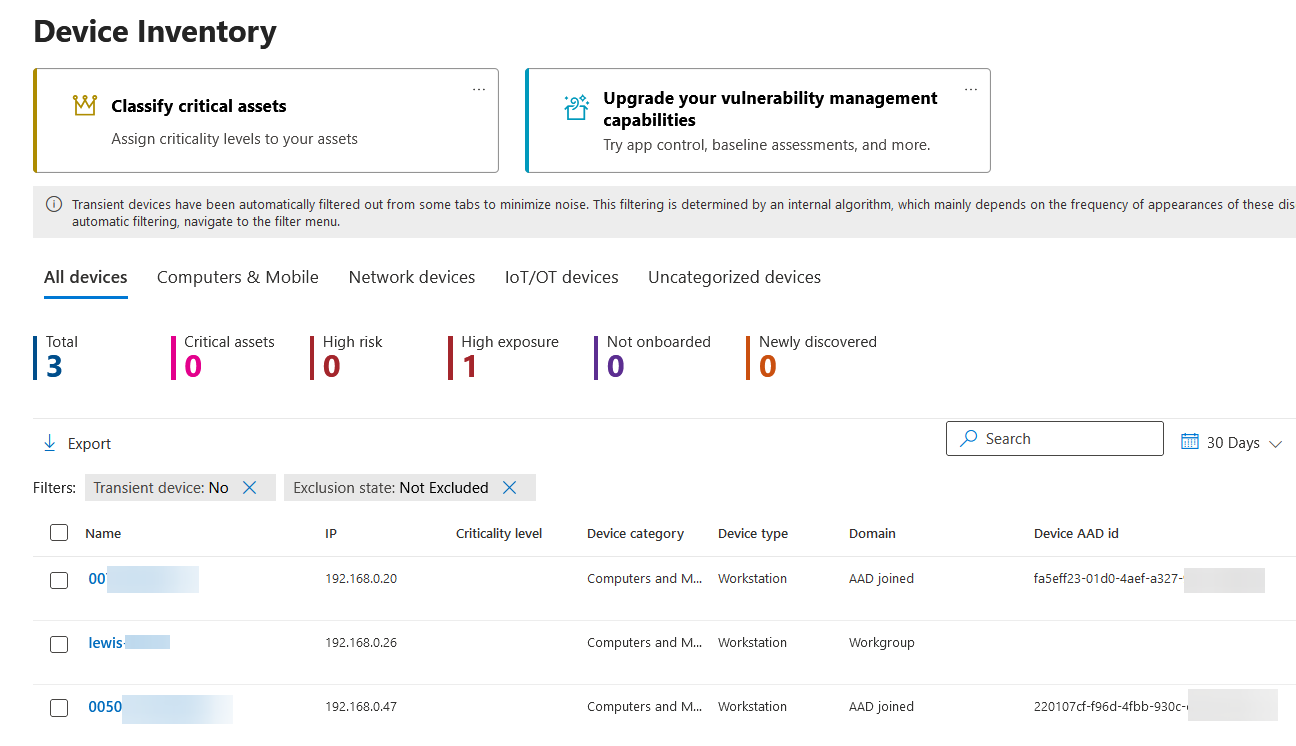Click the info icon in the transient devices banner

pos(52,204)
